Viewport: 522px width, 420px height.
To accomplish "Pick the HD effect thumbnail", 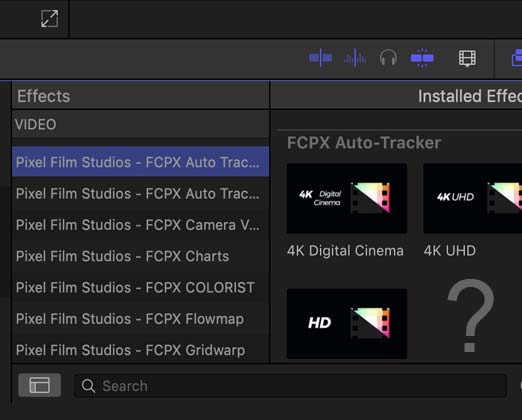I will coord(347,324).
